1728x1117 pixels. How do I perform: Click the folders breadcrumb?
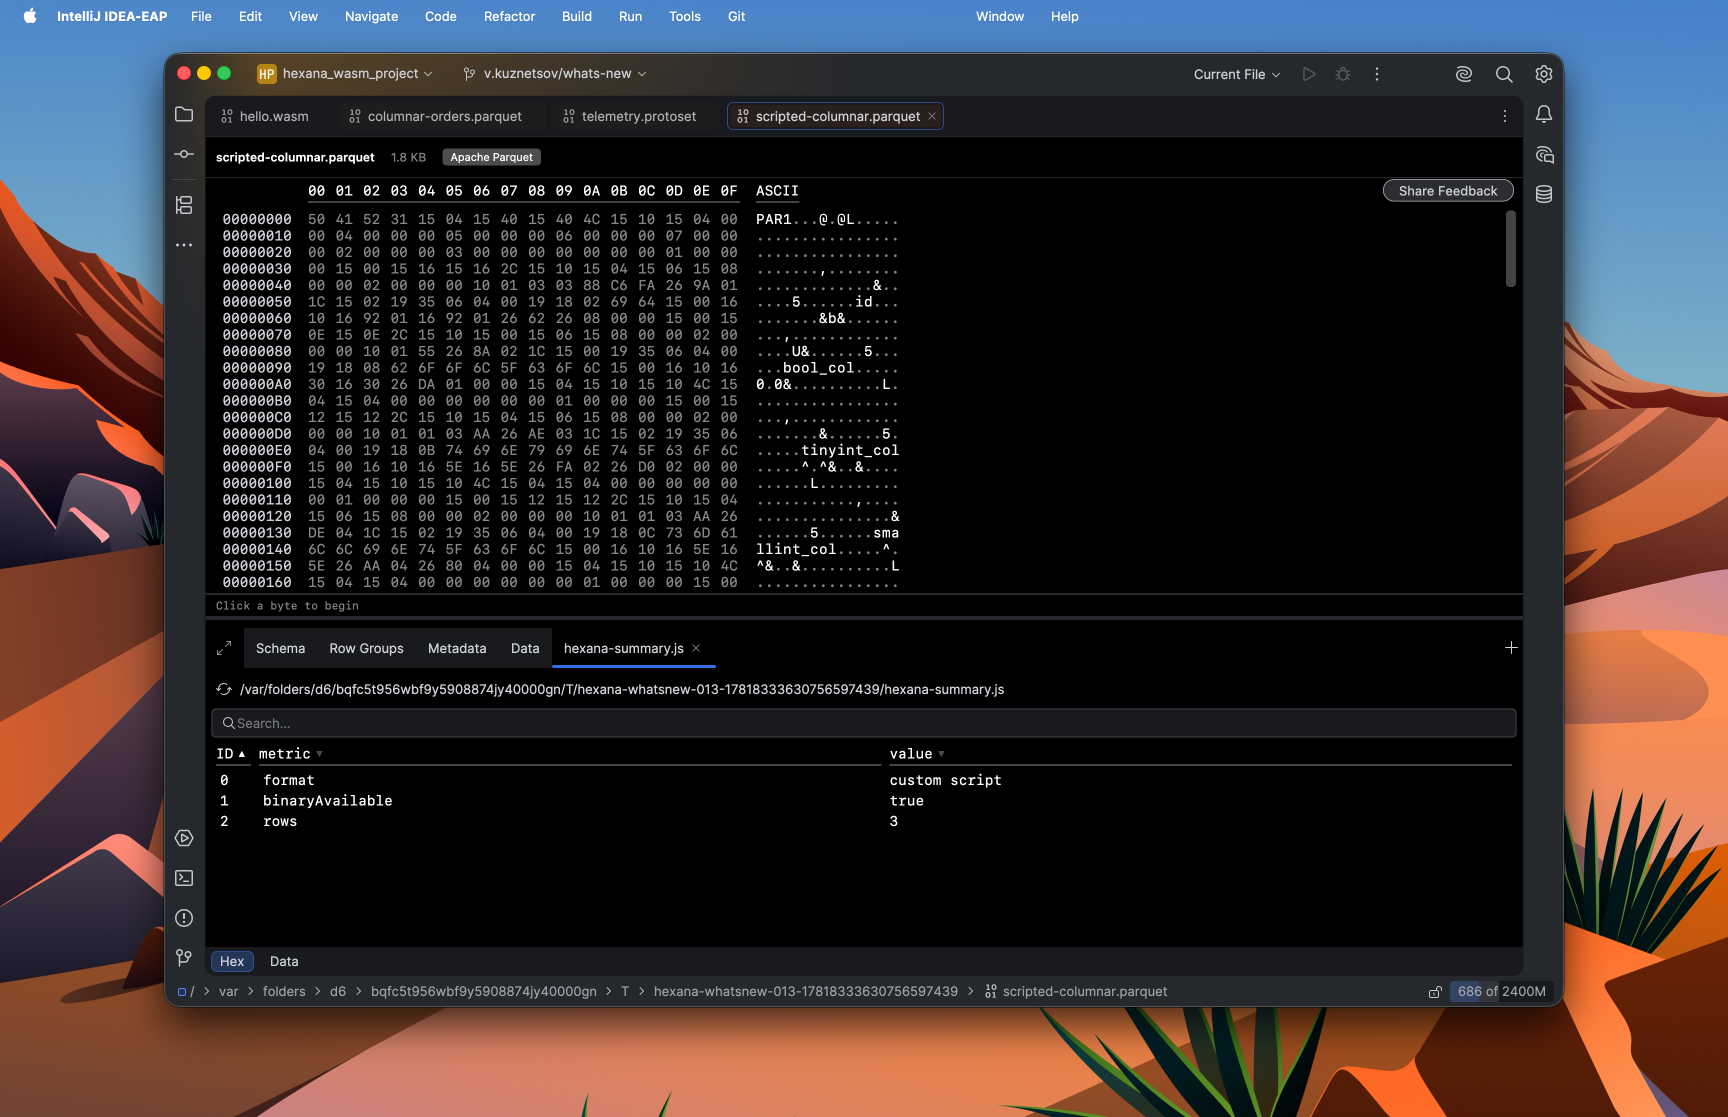tap(284, 992)
